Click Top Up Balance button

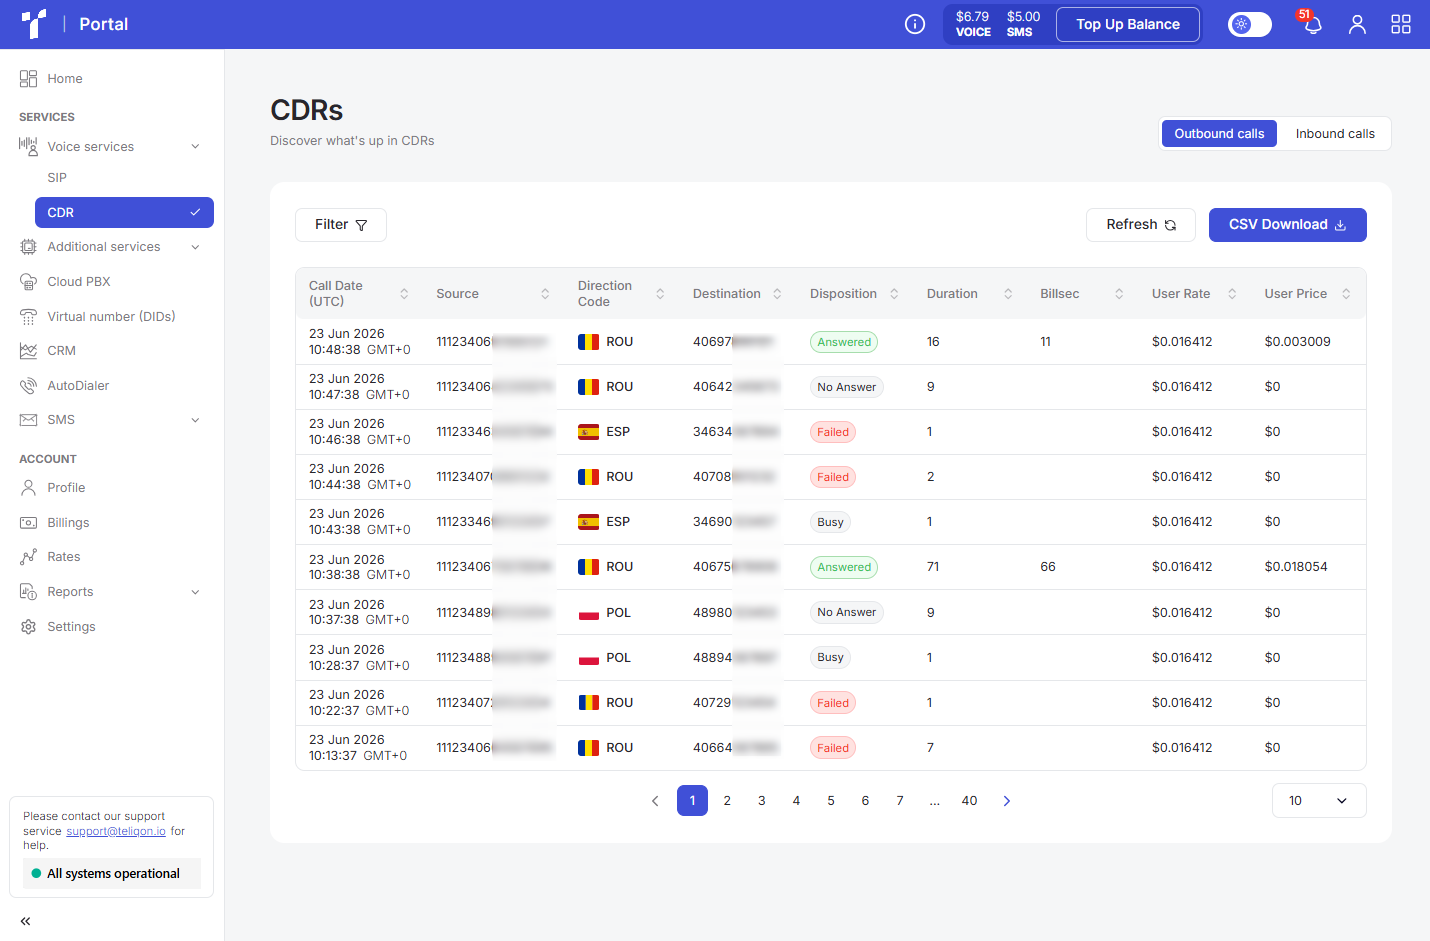(x=1128, y=24)
